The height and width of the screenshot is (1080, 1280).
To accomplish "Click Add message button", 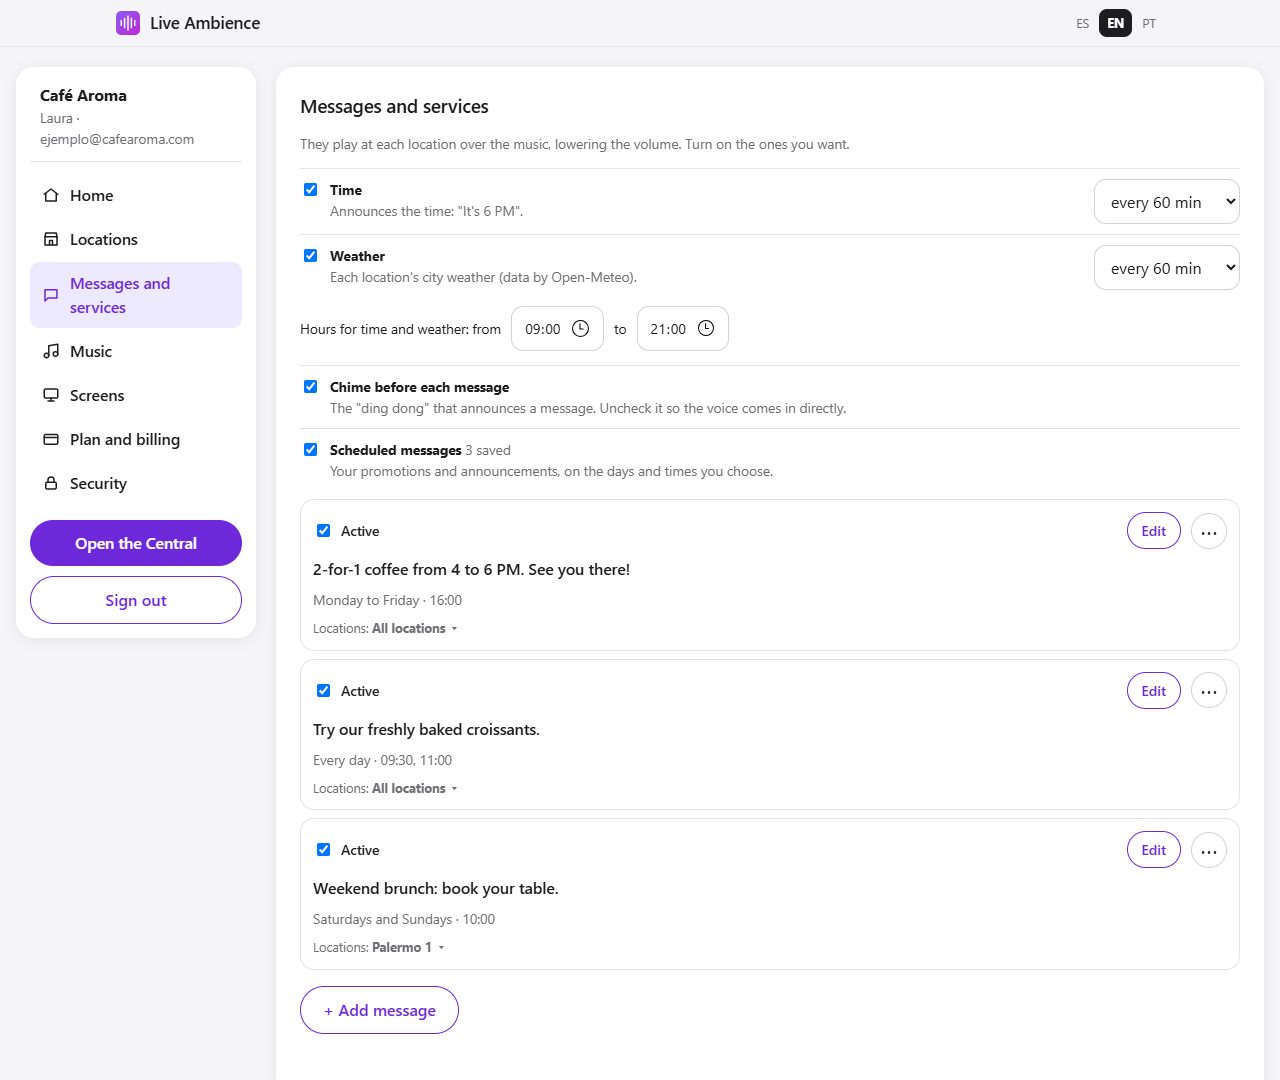I will (x=379, y=1010).
